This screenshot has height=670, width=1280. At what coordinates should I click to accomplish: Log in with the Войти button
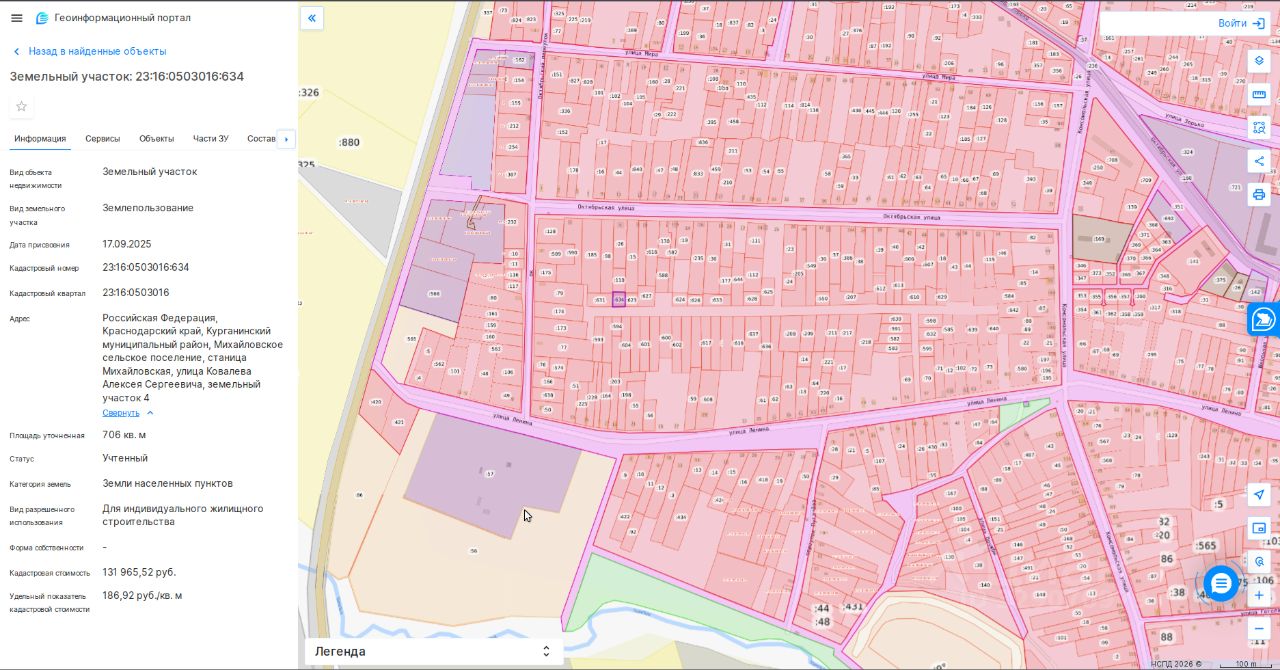(1241, 23)
